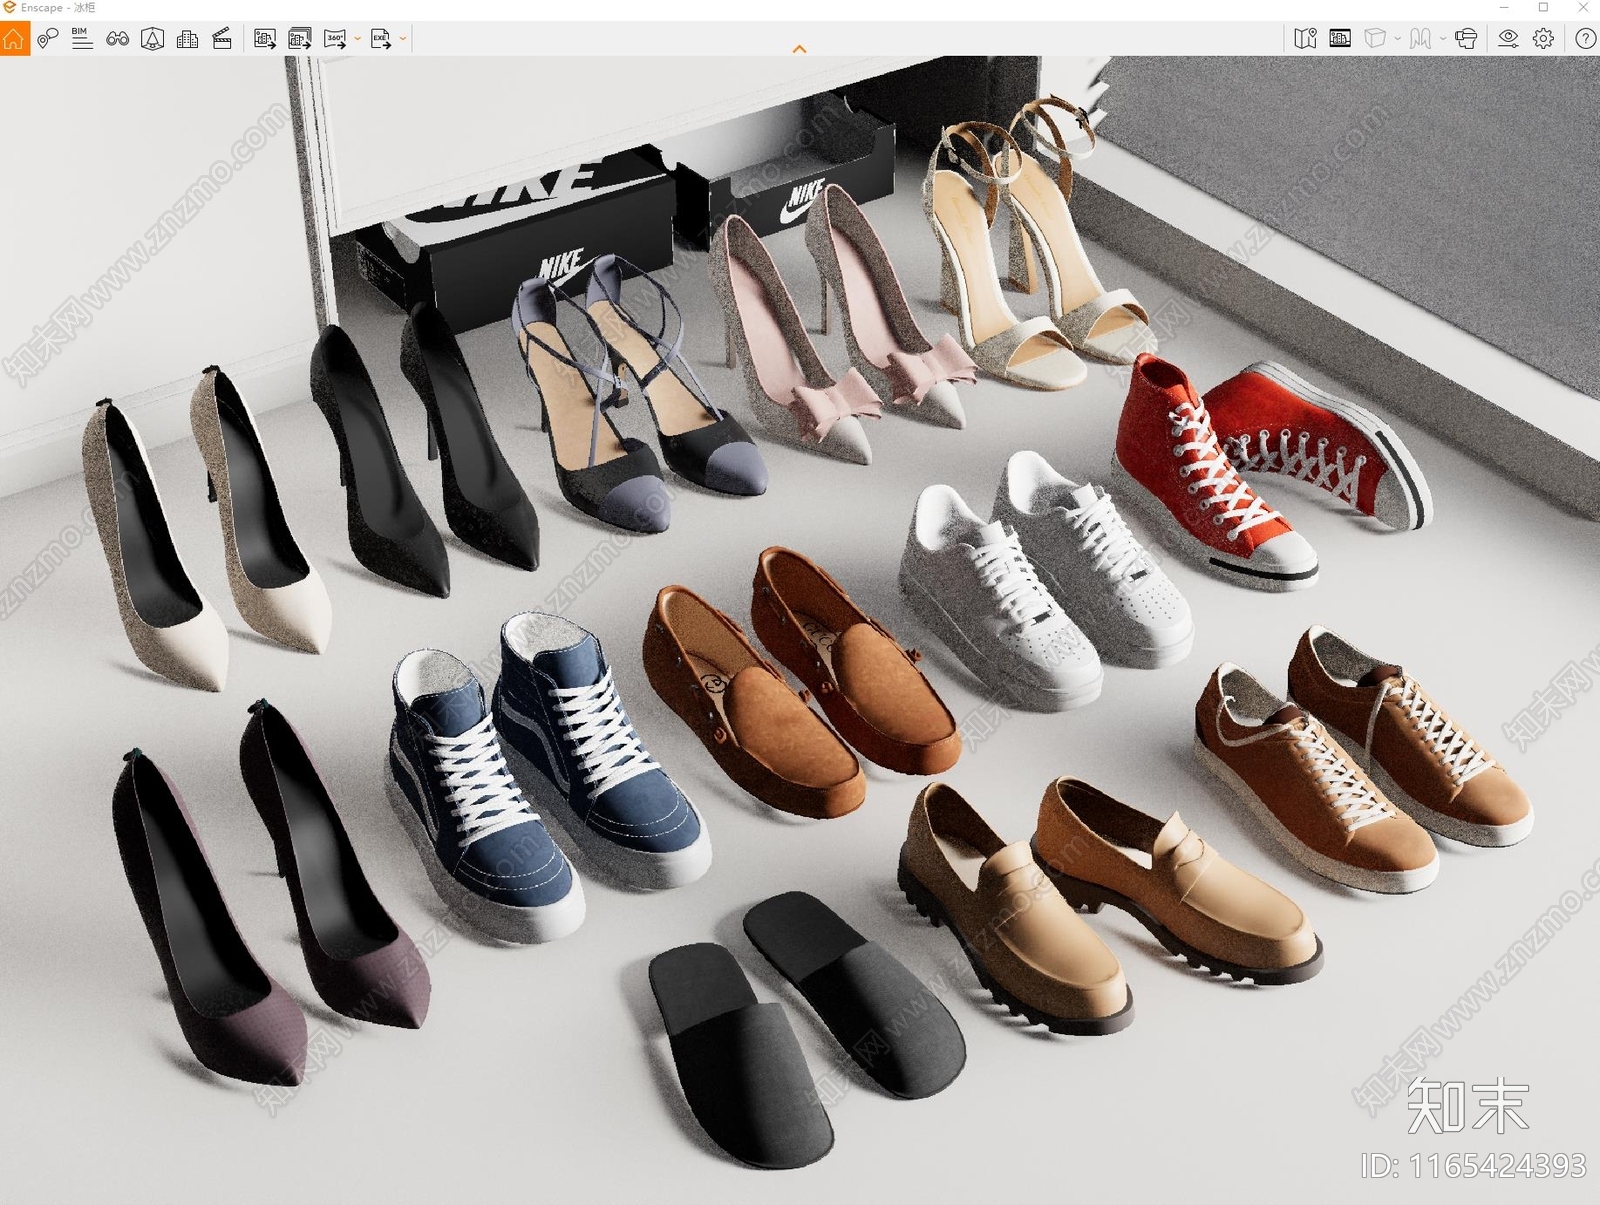The width and height of the screenshot is (1600, 1205).
Task: Open Visual Settings eye icon
Action: (x=1508, y=39)
